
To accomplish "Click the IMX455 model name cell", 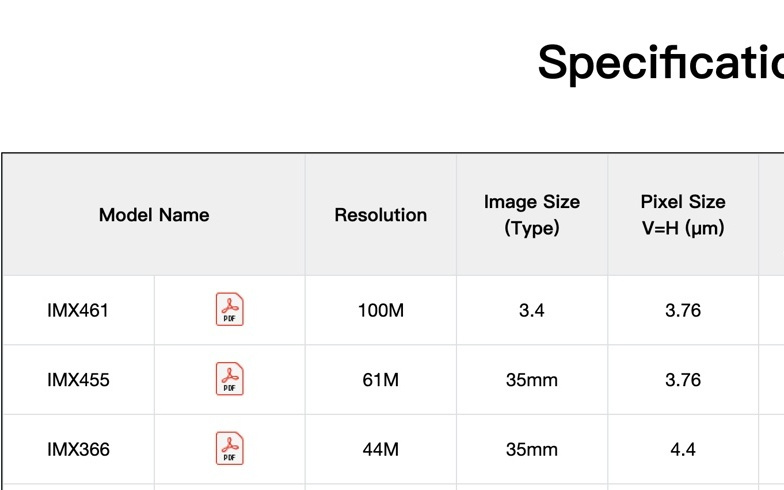I will pyautogui.click(x=78, y=380).
